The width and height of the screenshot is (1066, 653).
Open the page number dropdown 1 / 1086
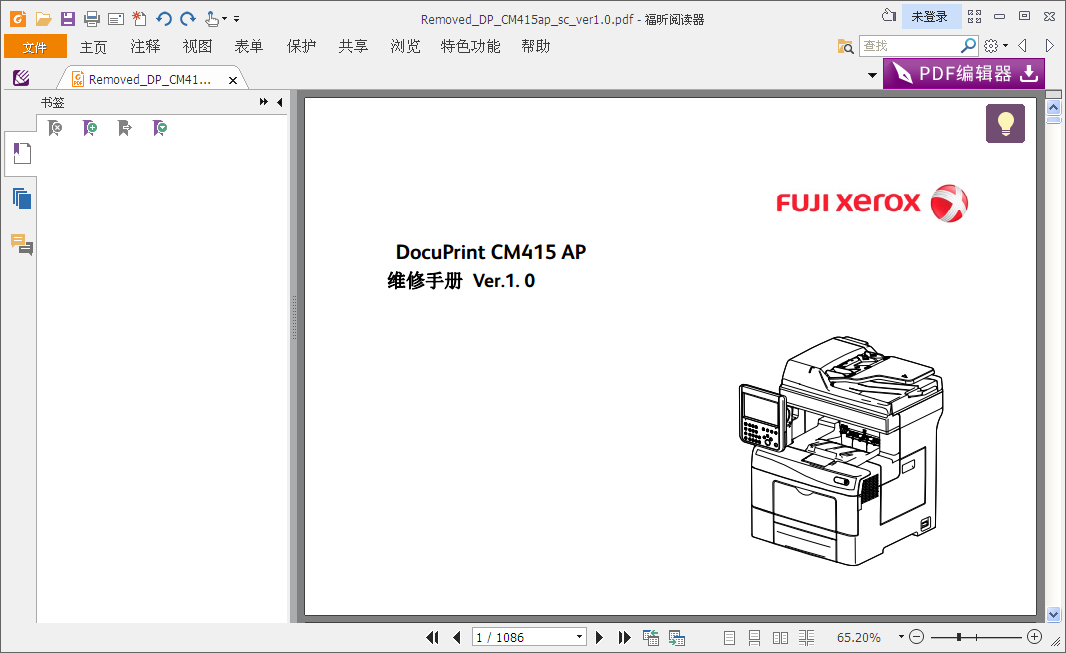point(579,637)
